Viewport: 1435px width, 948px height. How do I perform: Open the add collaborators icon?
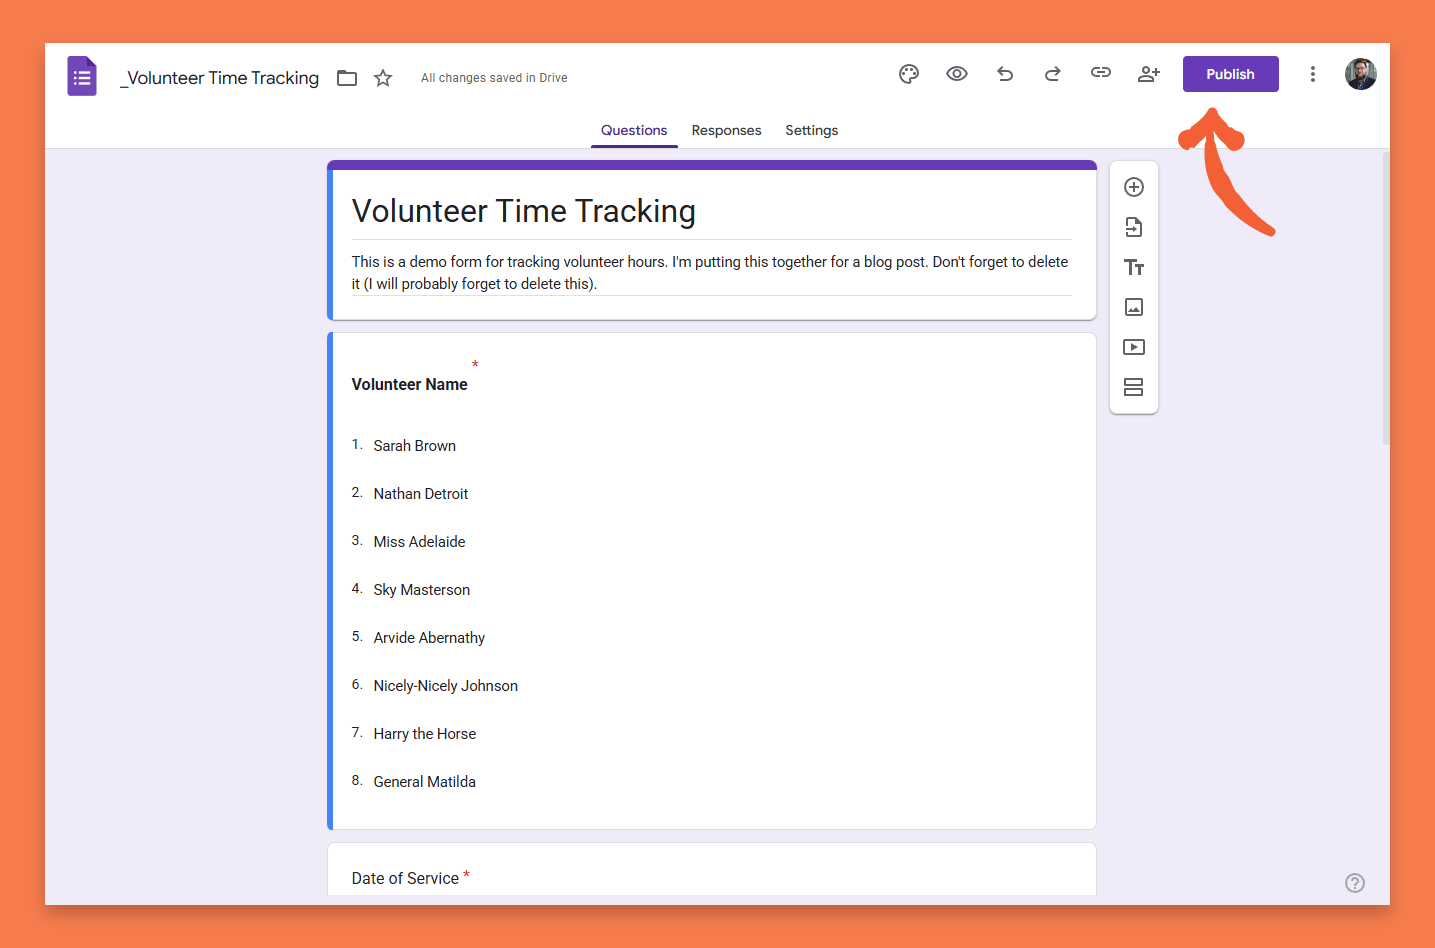click(x=1149, y=74)
